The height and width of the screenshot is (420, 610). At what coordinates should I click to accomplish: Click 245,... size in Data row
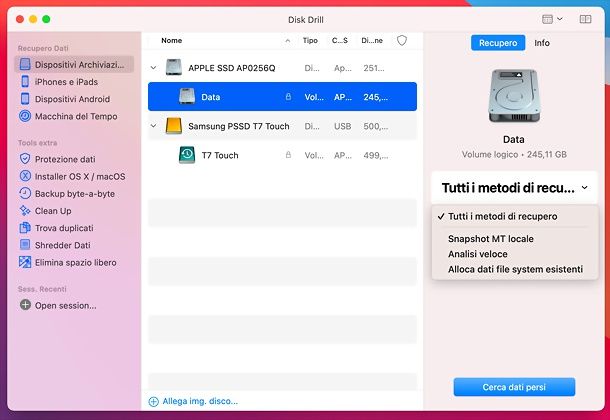pyautogui.click(x=375, y=97)
